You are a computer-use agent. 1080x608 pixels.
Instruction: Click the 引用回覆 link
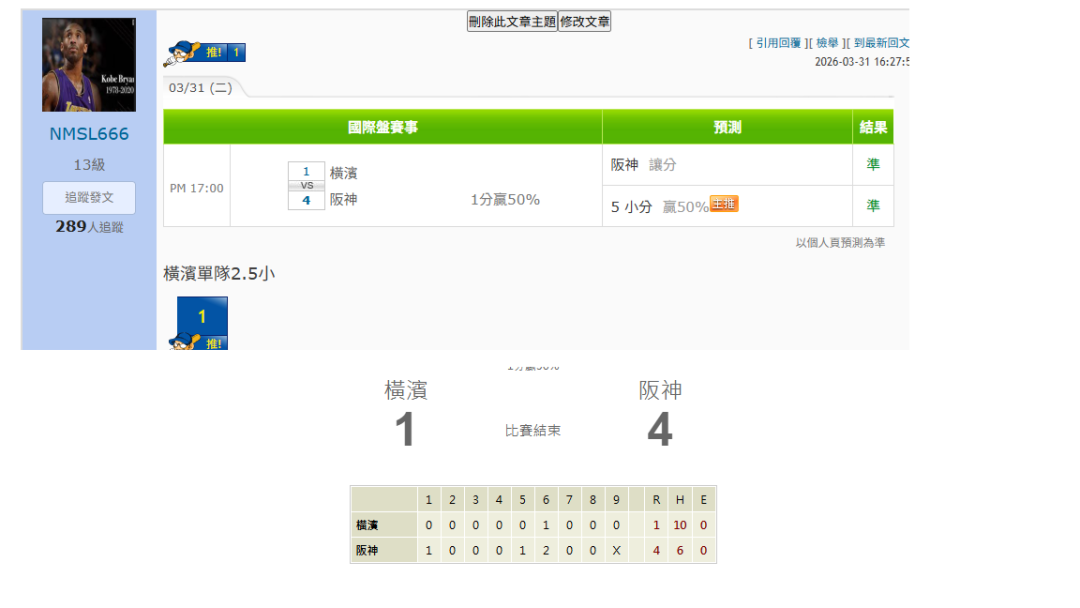pyautogui.click(x=778, y=43)
